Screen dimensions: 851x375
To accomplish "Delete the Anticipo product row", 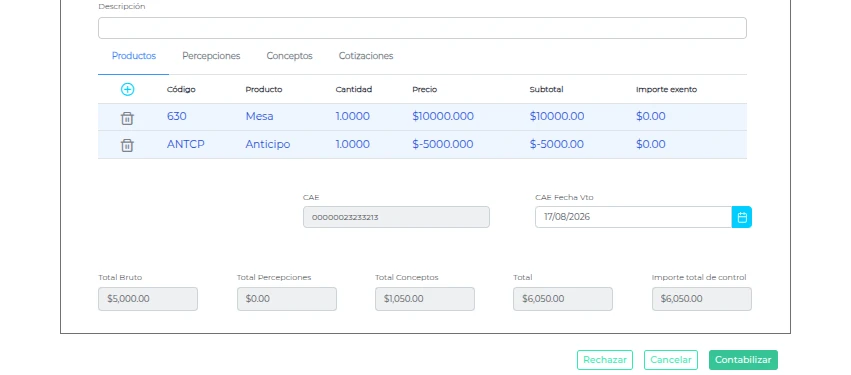I will click(127, 145).
